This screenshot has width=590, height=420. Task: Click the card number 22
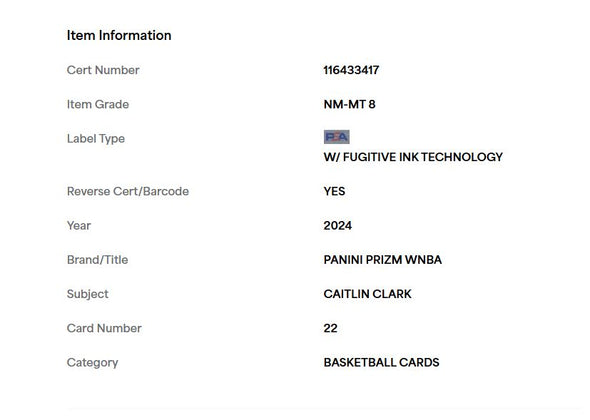330,328
